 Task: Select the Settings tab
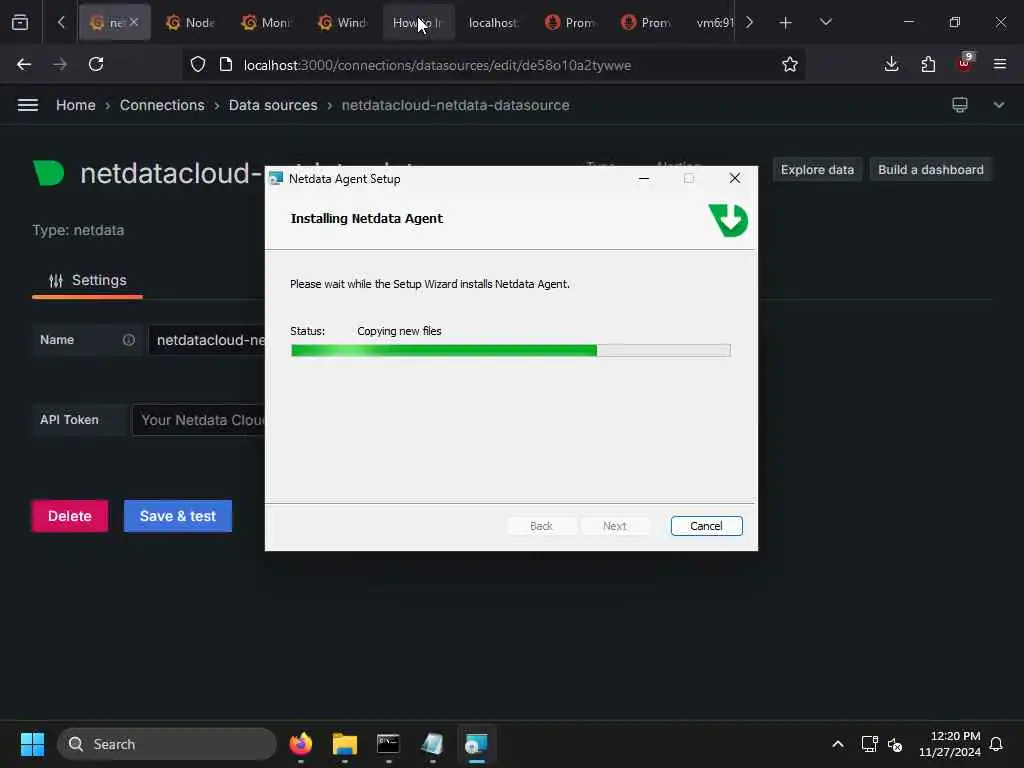pos(88,281)
